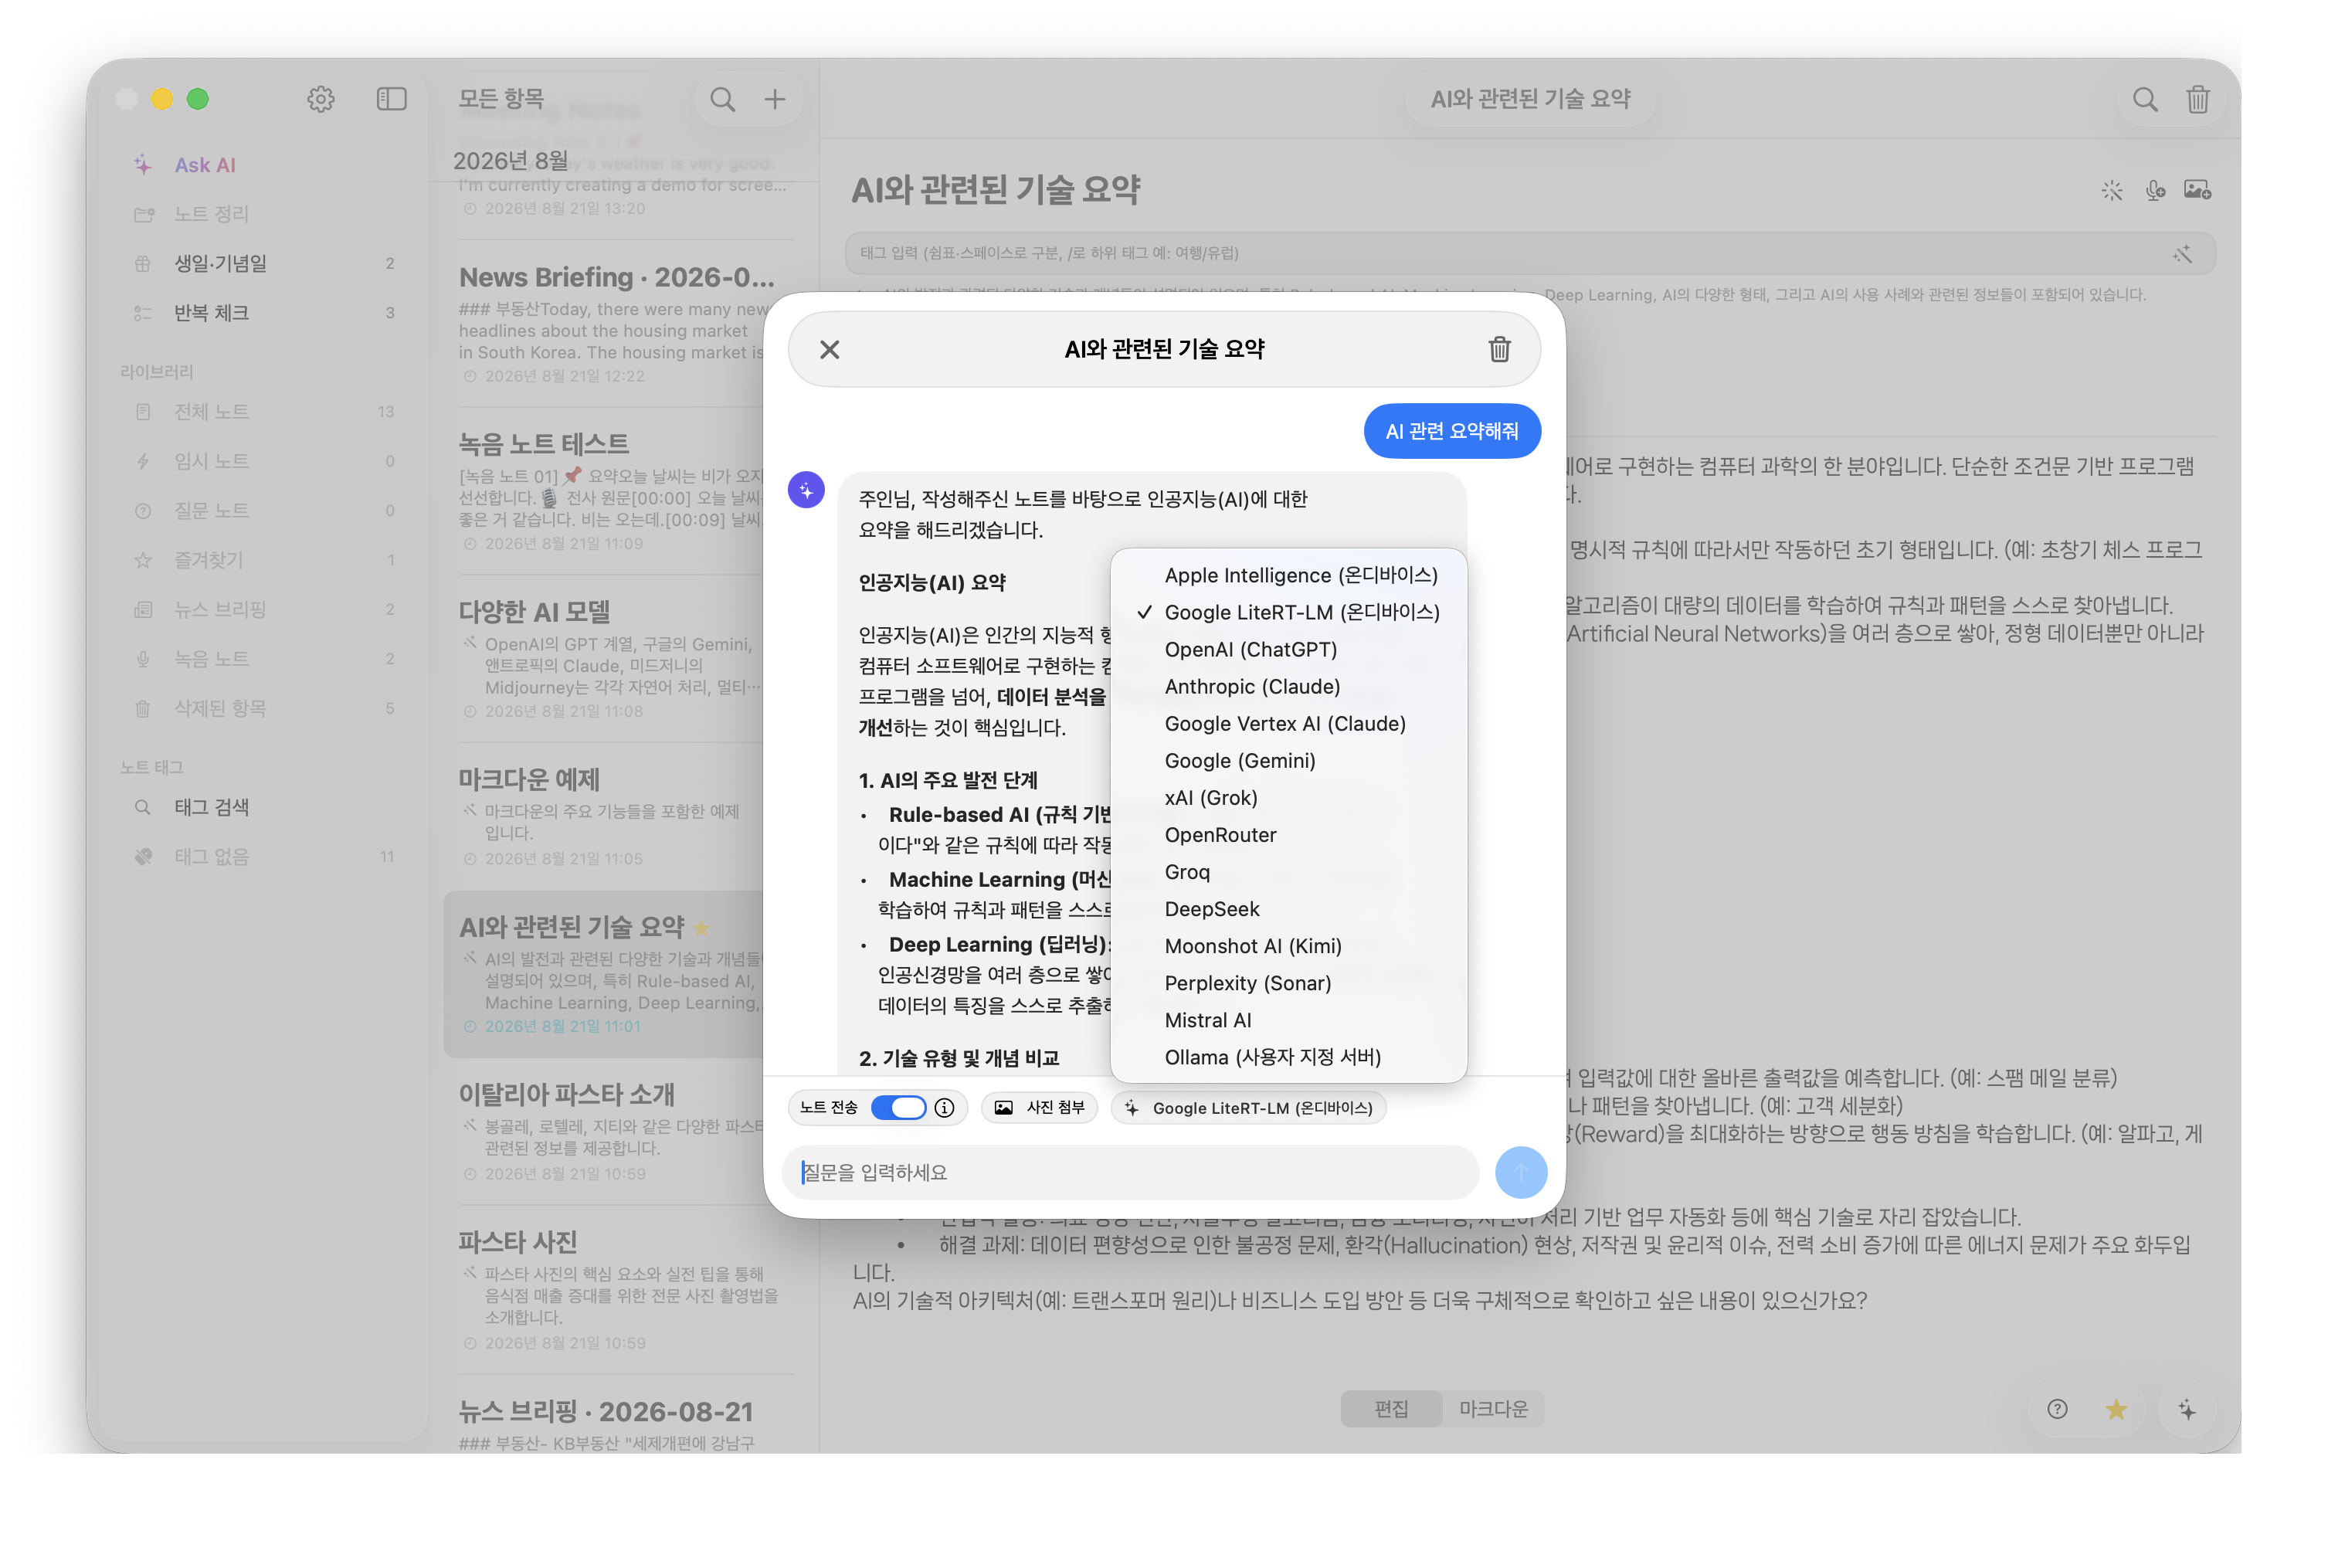Open 삭제된 항목 in the sidebar
Screen dimensions: 2328x1568
[264, 708]
